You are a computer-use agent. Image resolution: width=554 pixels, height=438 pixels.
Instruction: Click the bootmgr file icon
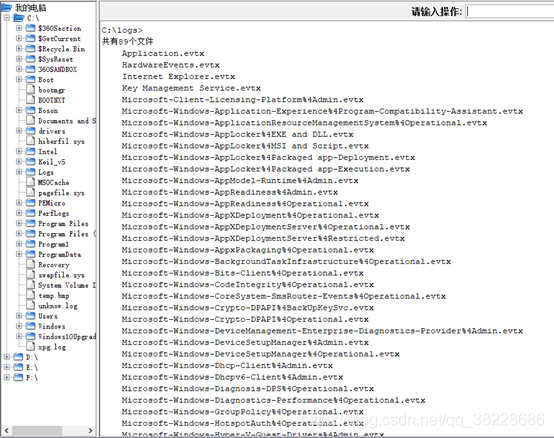point(31,90)
